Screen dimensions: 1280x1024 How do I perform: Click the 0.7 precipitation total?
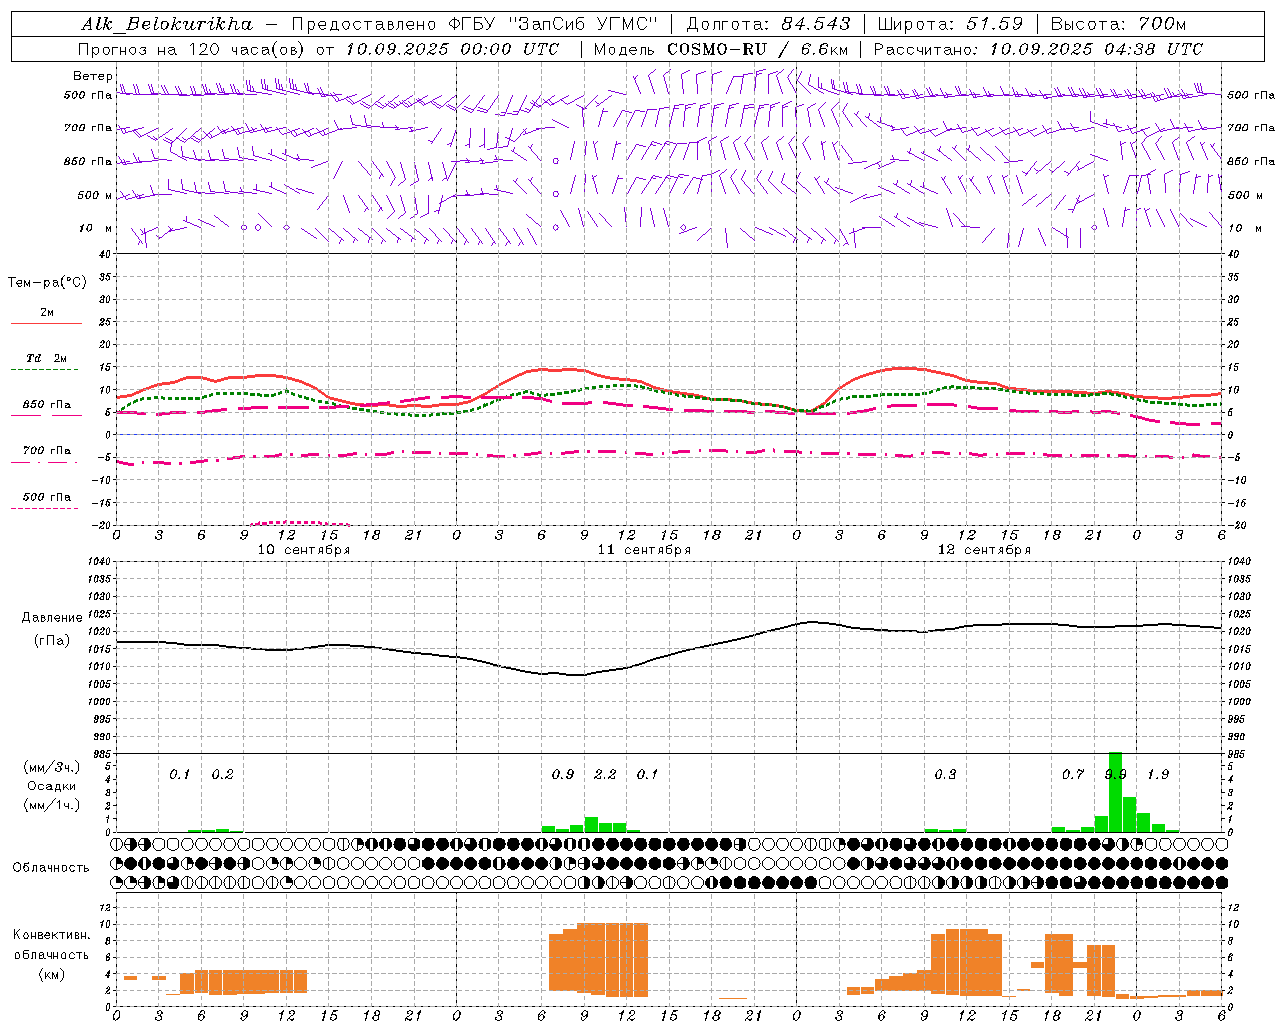pos(1073,775)
